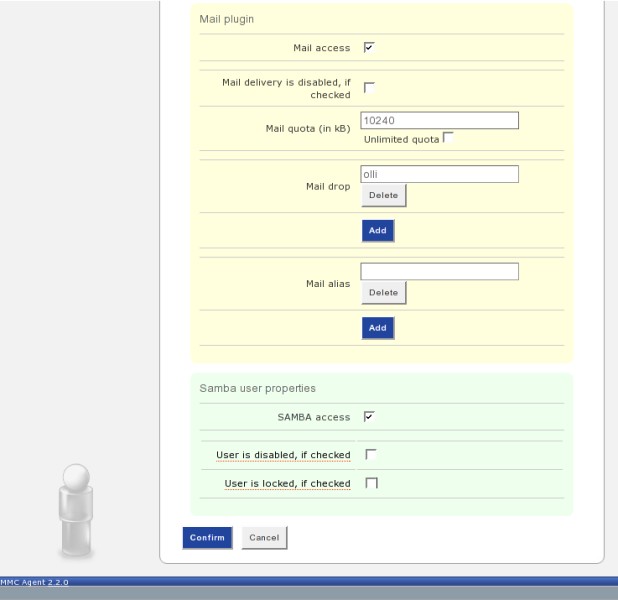The width and height of the screenshot is (618, 600).
Task: Delete the Mail alias entry
Action: 383,293
